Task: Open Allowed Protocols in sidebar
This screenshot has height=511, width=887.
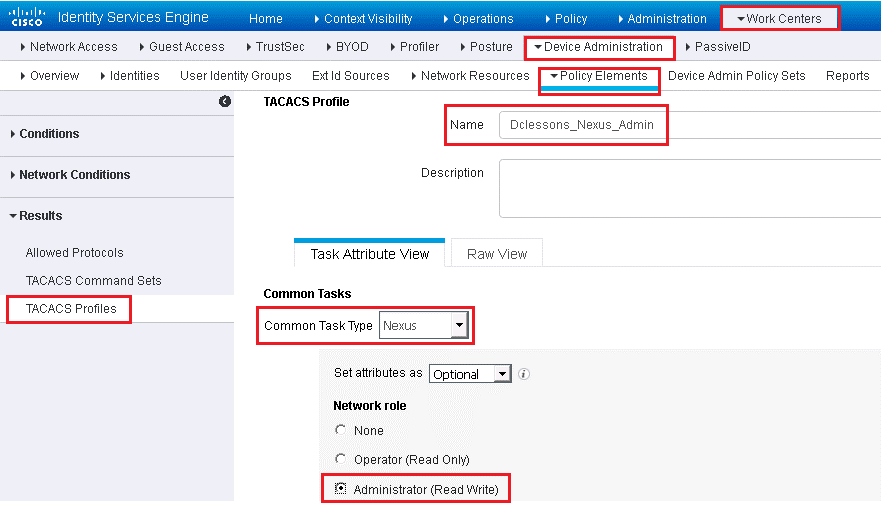Action: point(74,253)
